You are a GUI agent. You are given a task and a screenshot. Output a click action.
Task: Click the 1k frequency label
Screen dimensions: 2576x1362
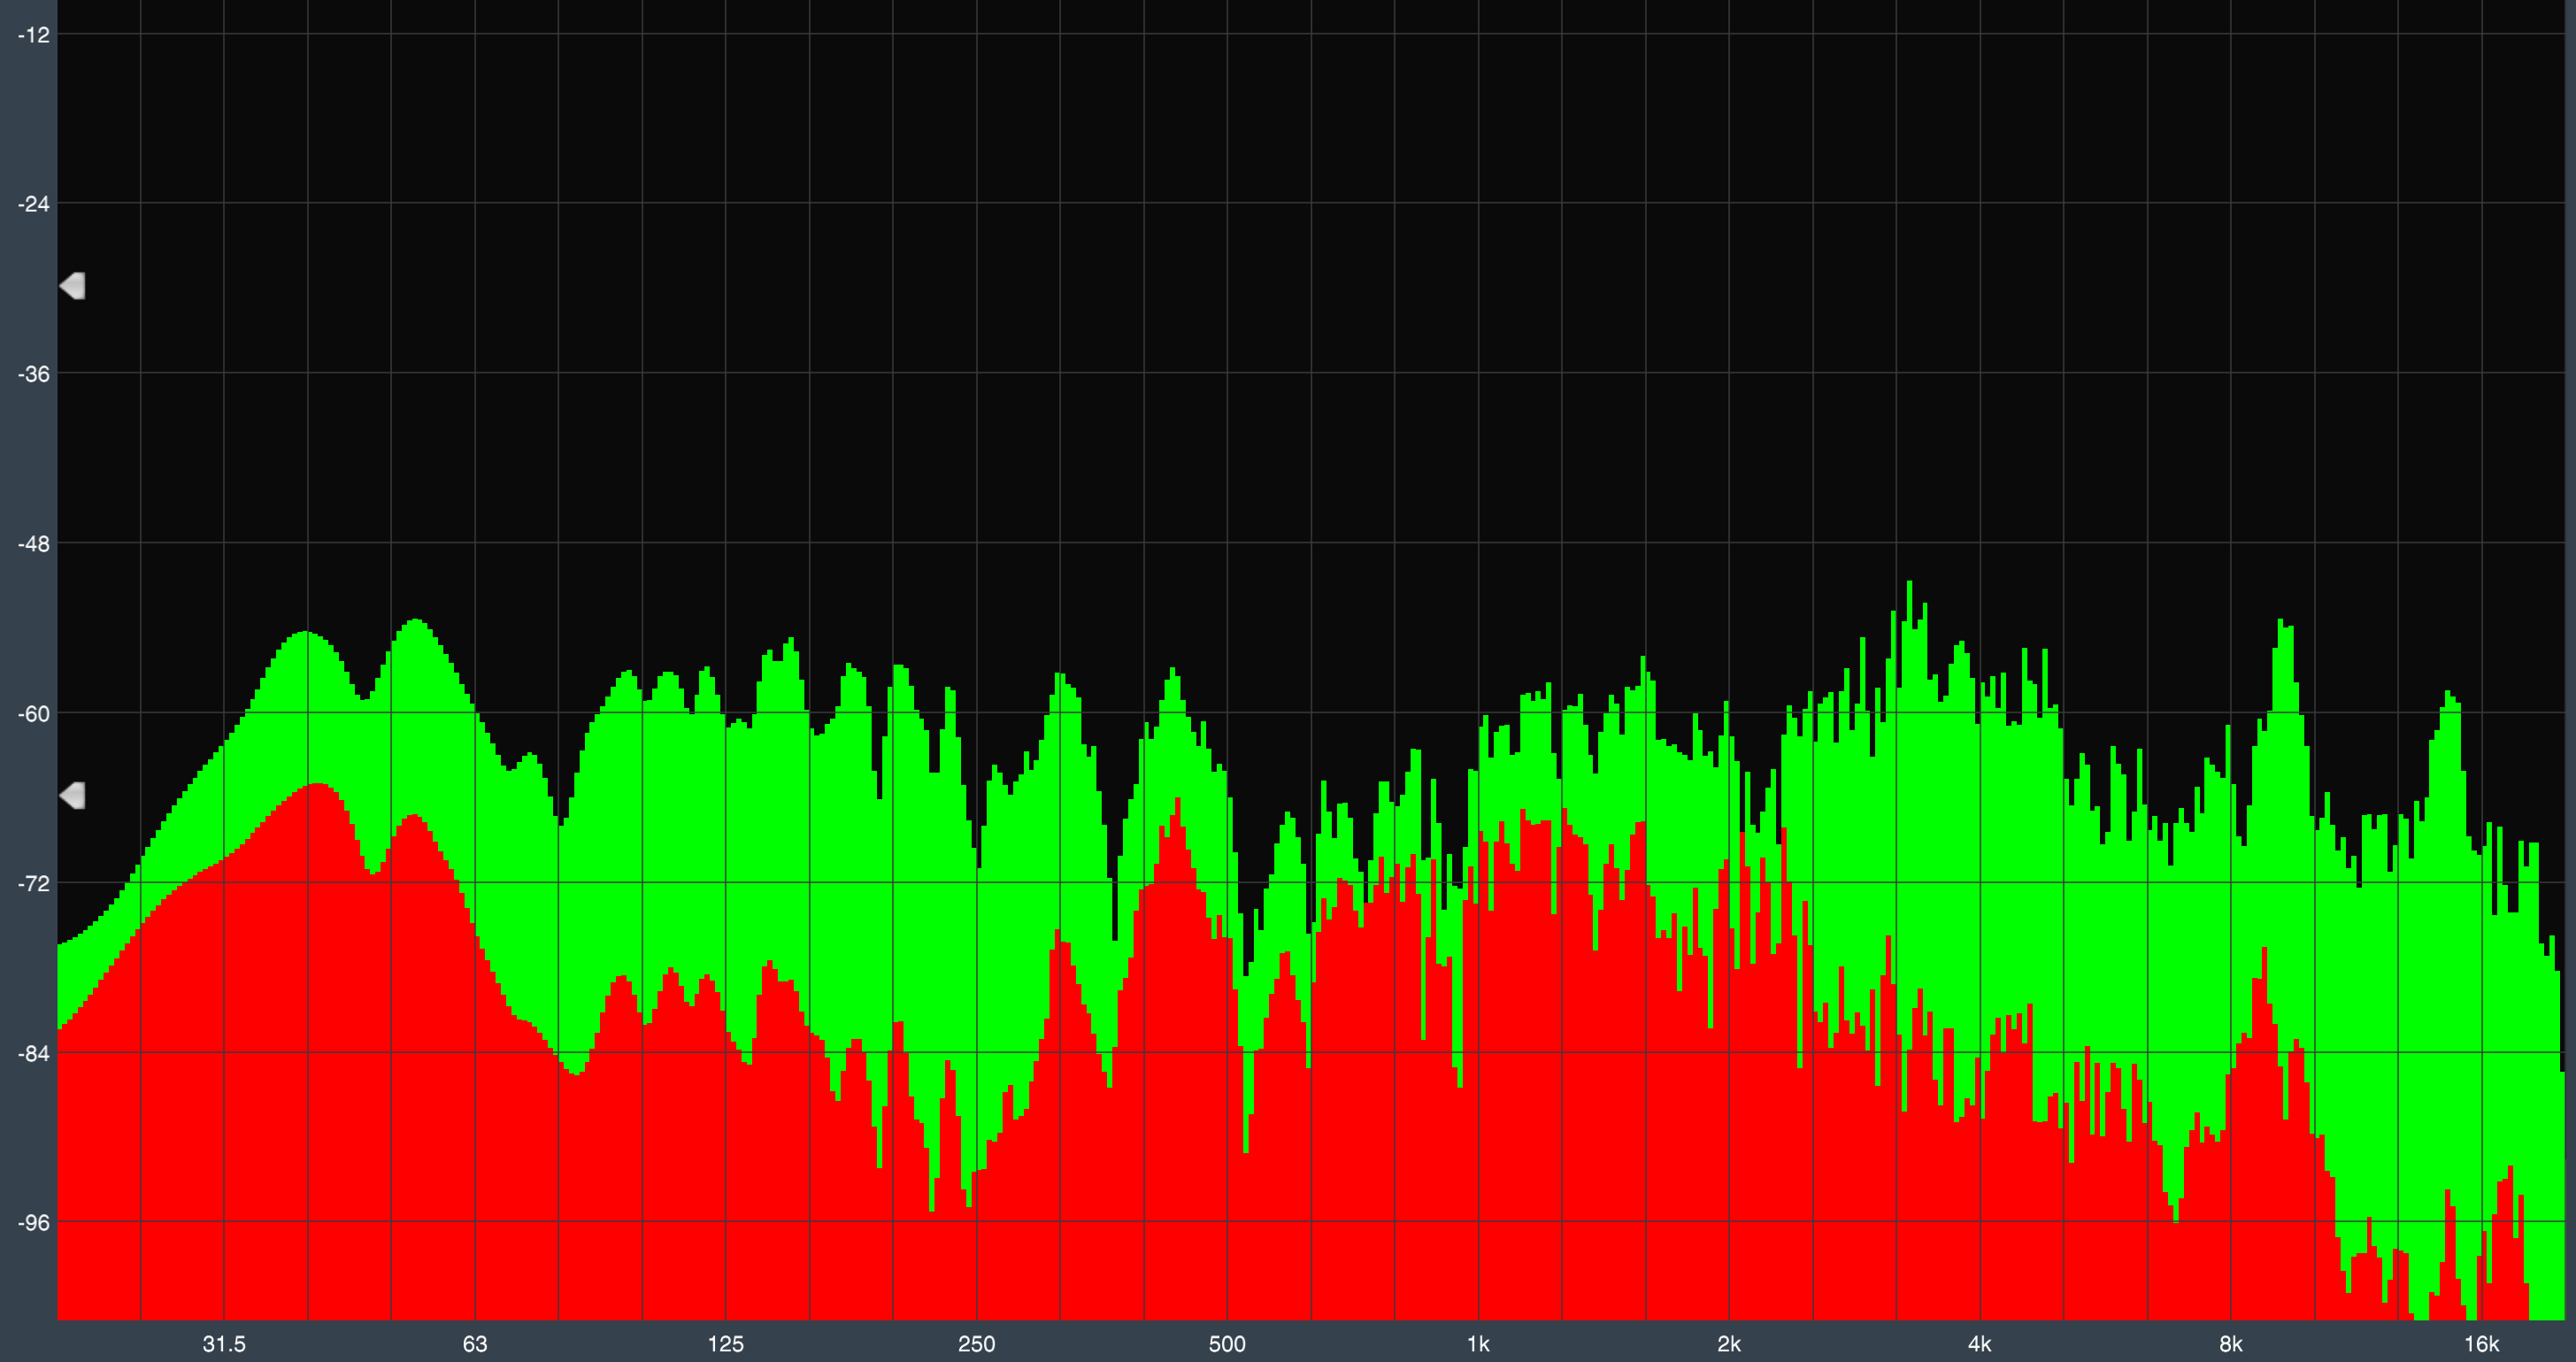[1478, 1344]
